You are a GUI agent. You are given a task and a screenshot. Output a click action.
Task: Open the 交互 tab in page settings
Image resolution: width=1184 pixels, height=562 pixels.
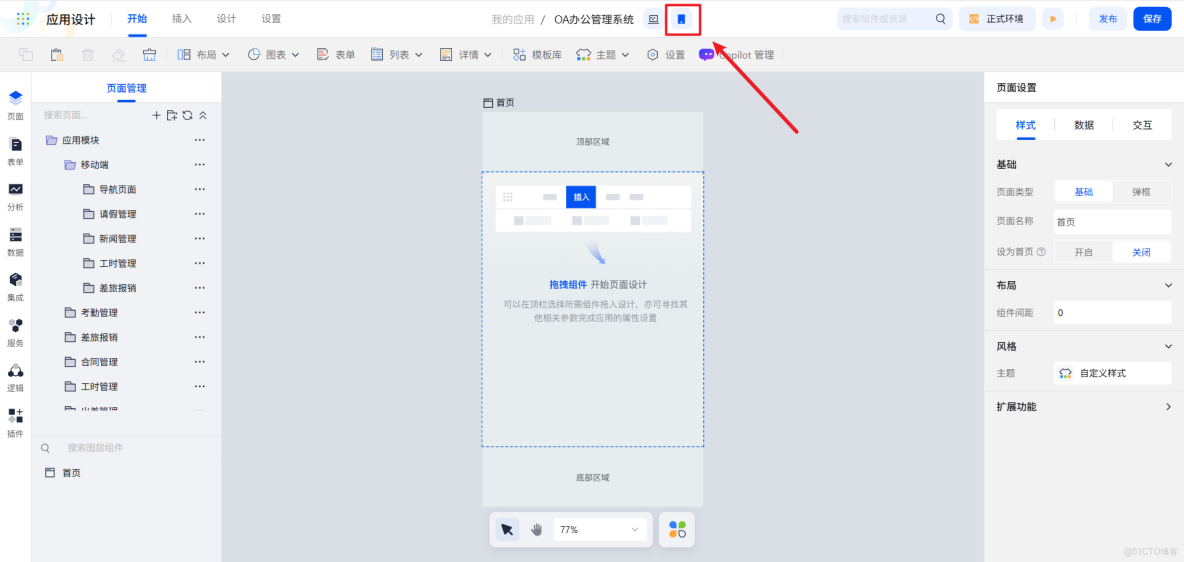[1142, 125]
